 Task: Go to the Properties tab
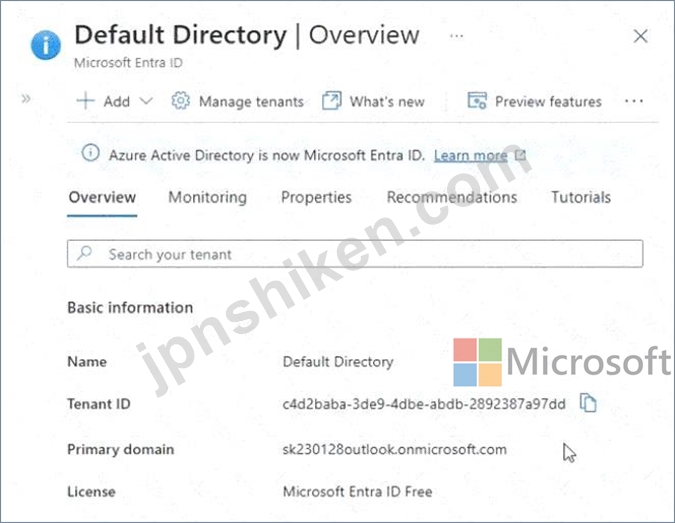316,197
